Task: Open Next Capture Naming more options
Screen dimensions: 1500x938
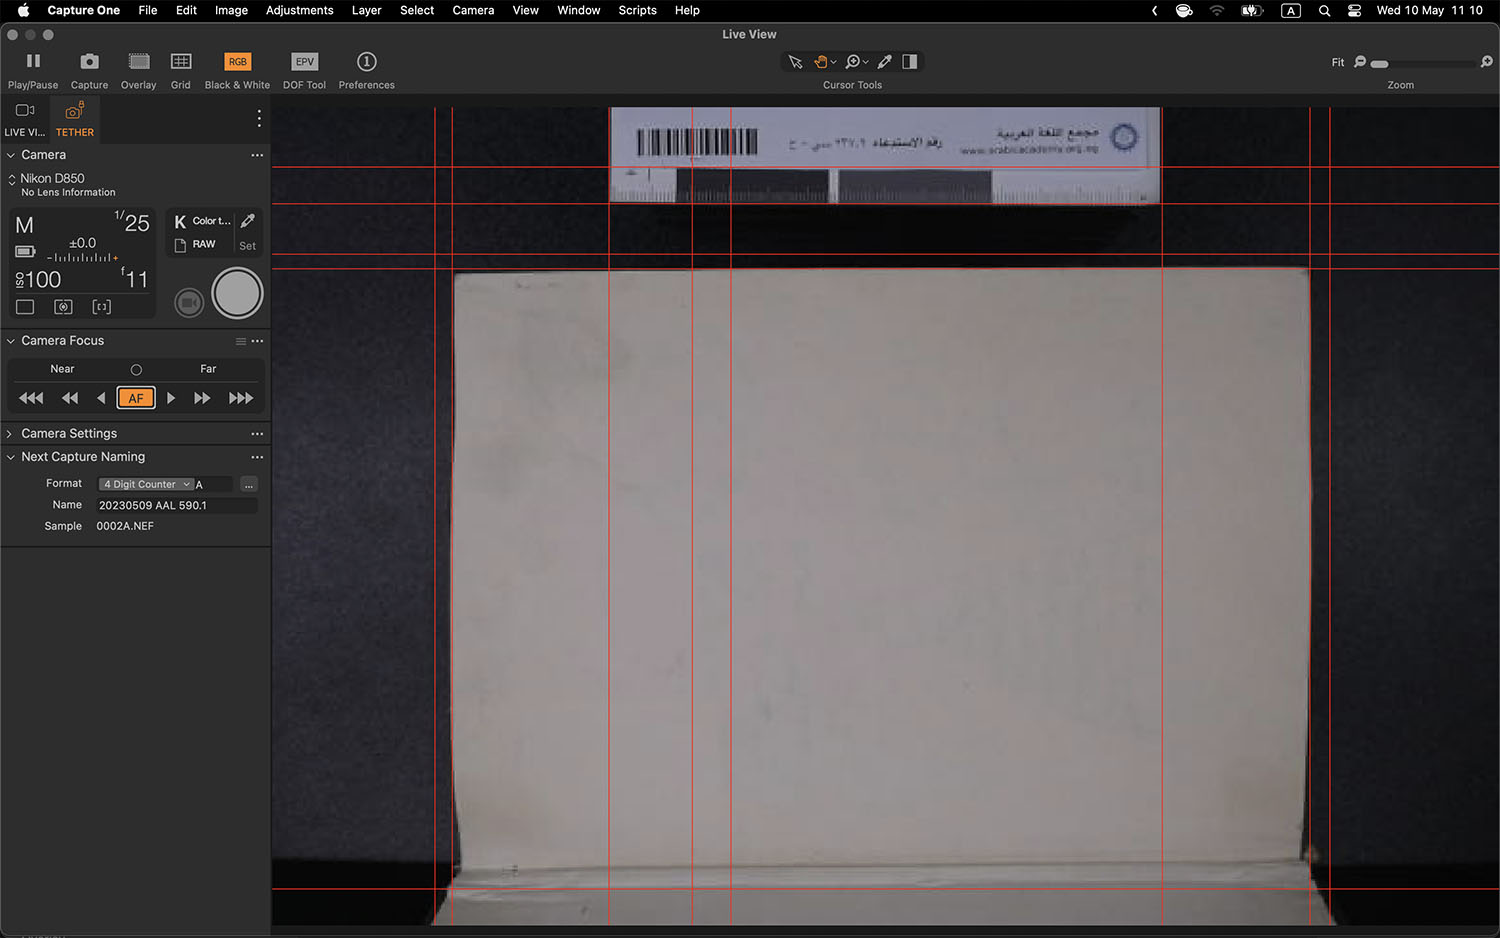Action: pyautogui.click(x=257, y=457)
